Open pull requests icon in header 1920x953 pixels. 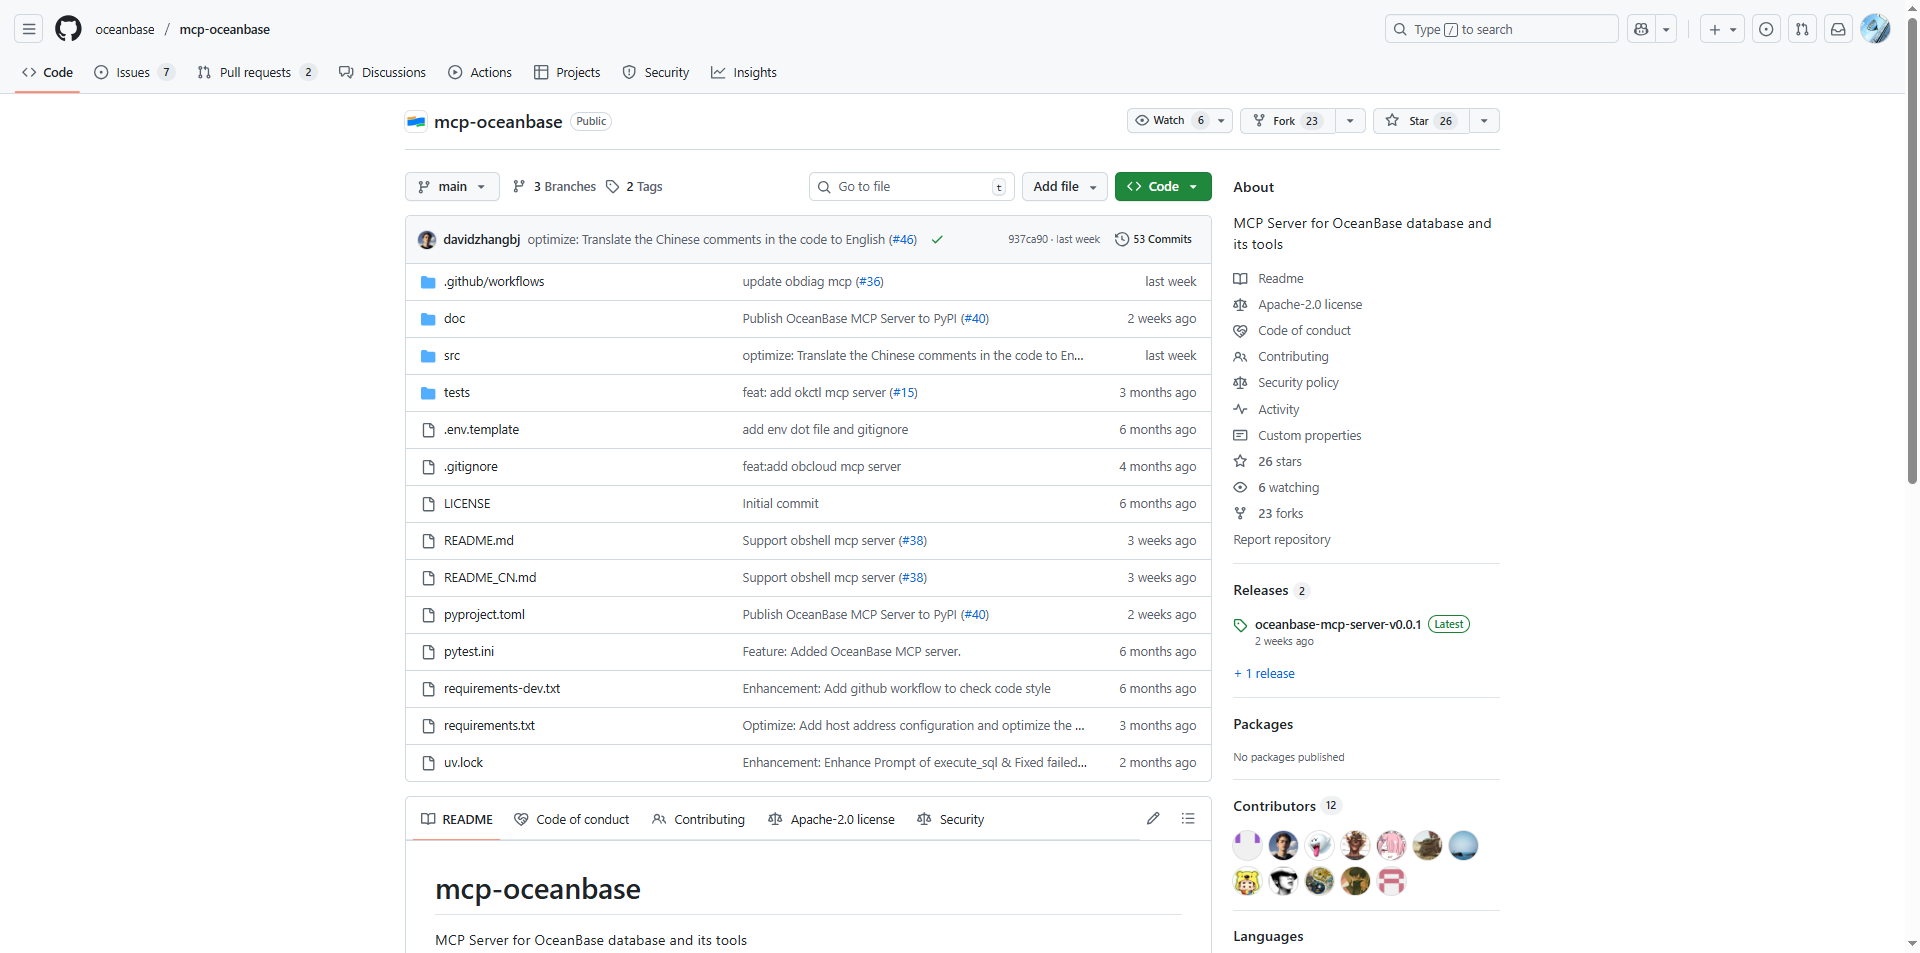point(1802,29)
